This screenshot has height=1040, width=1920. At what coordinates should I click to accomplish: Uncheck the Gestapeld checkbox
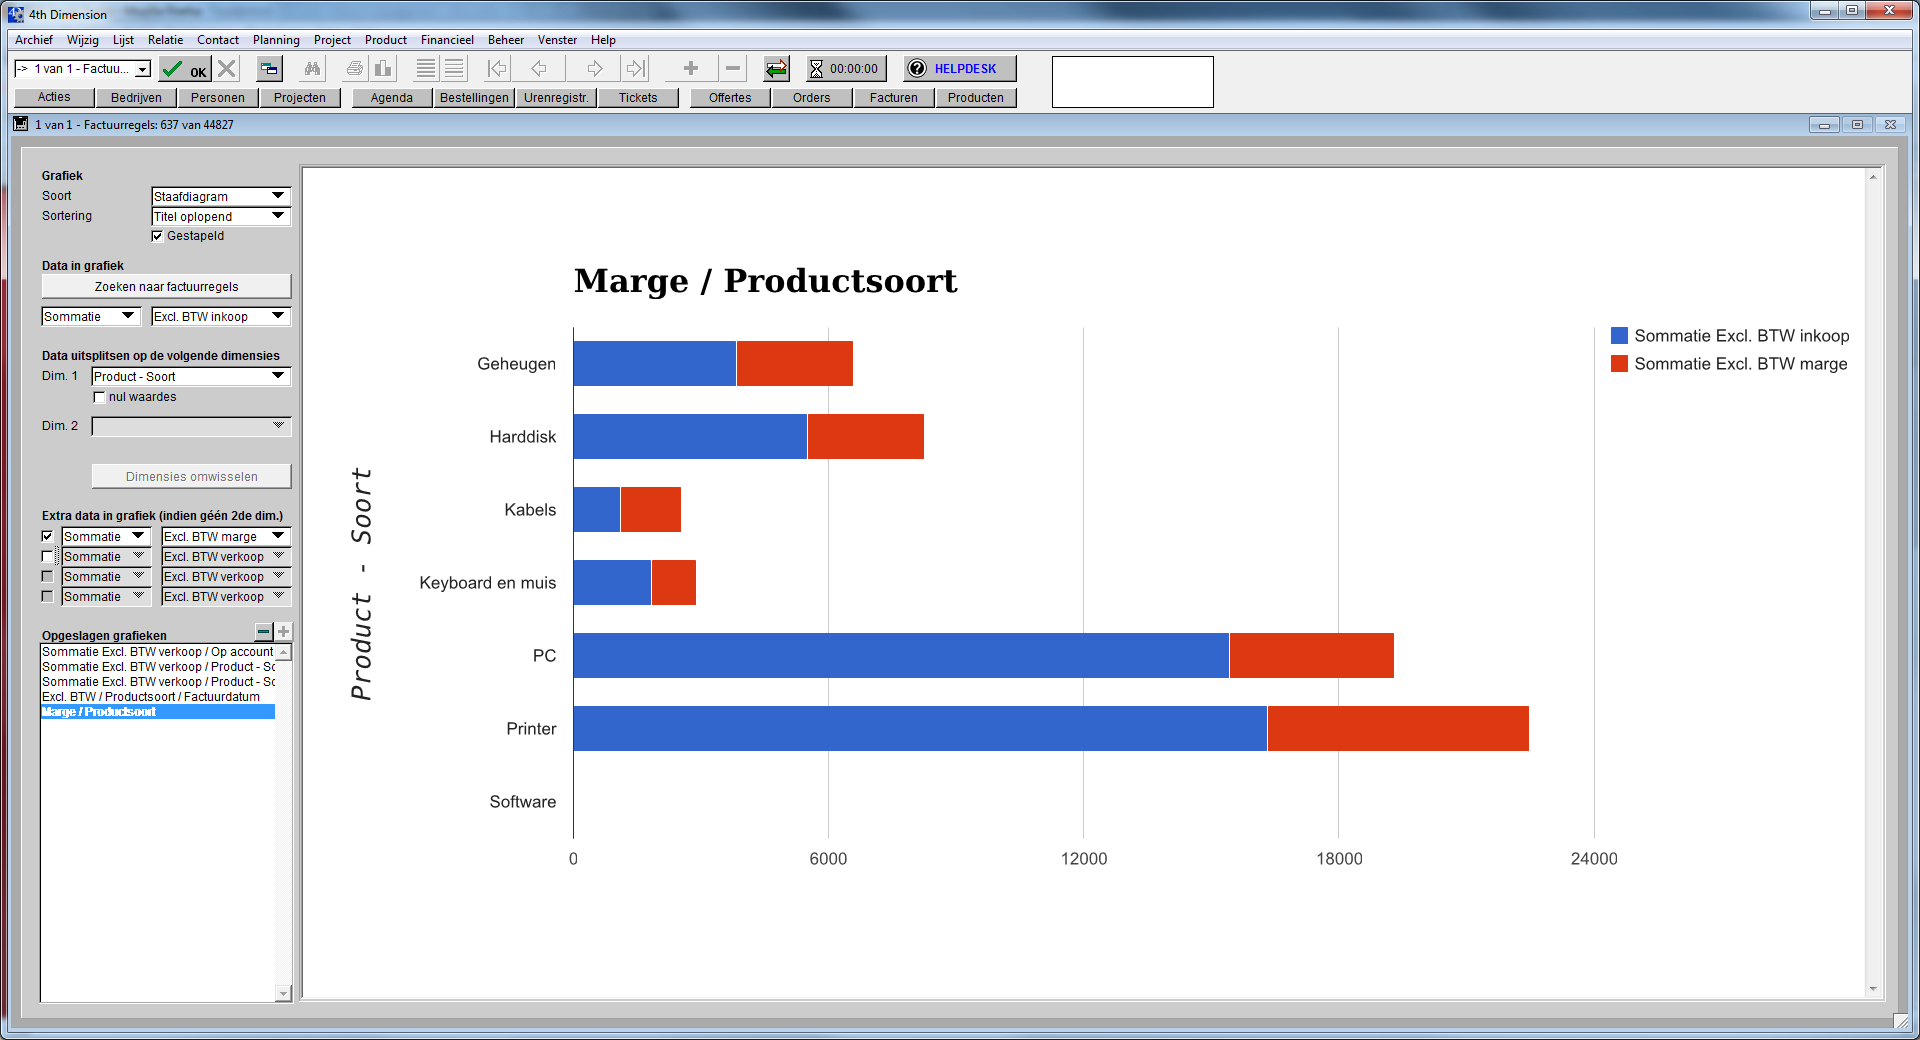(158, 236)
